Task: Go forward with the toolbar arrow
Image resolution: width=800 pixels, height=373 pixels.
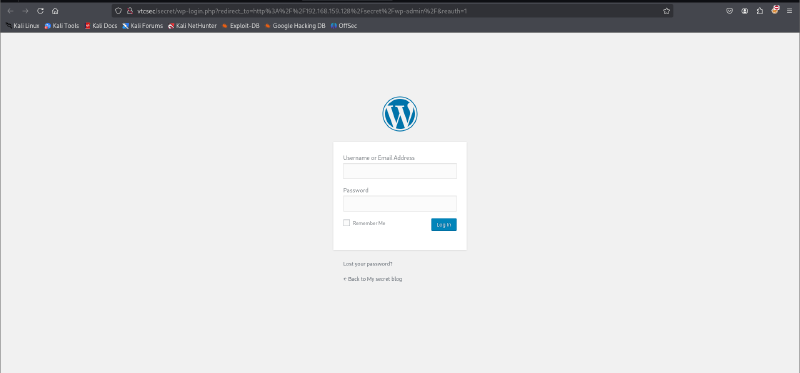Action: [25, 11]
